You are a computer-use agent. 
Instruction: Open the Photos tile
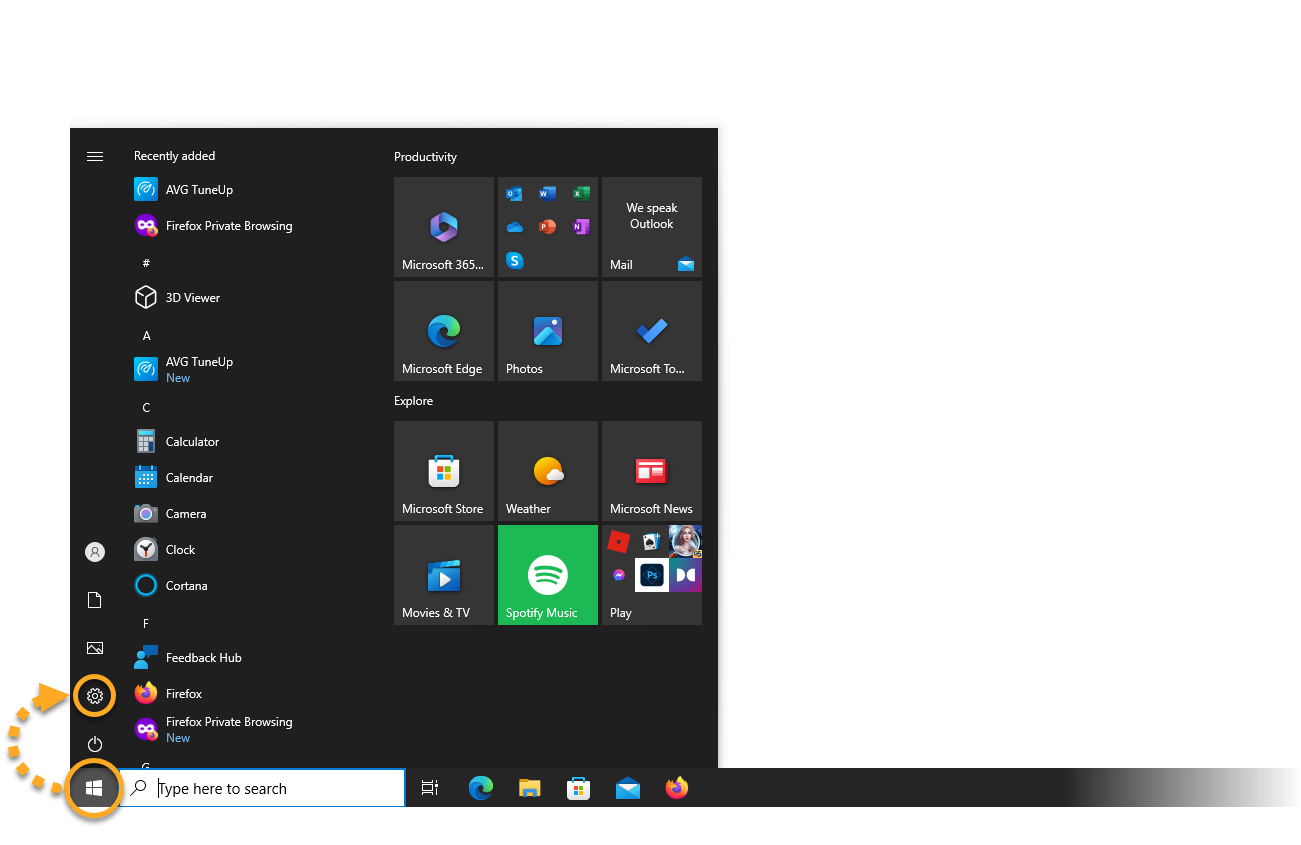(x=547, y=331)
